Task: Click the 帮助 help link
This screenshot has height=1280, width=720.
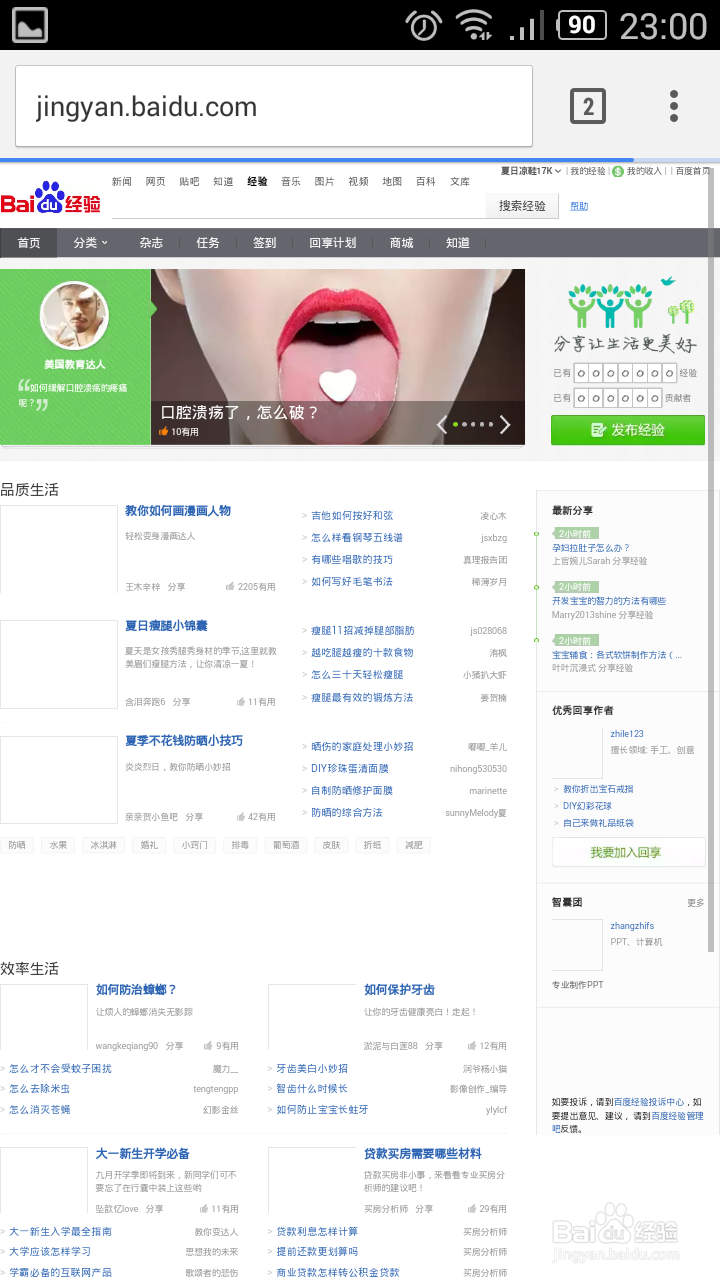Action: click(579, 206)
